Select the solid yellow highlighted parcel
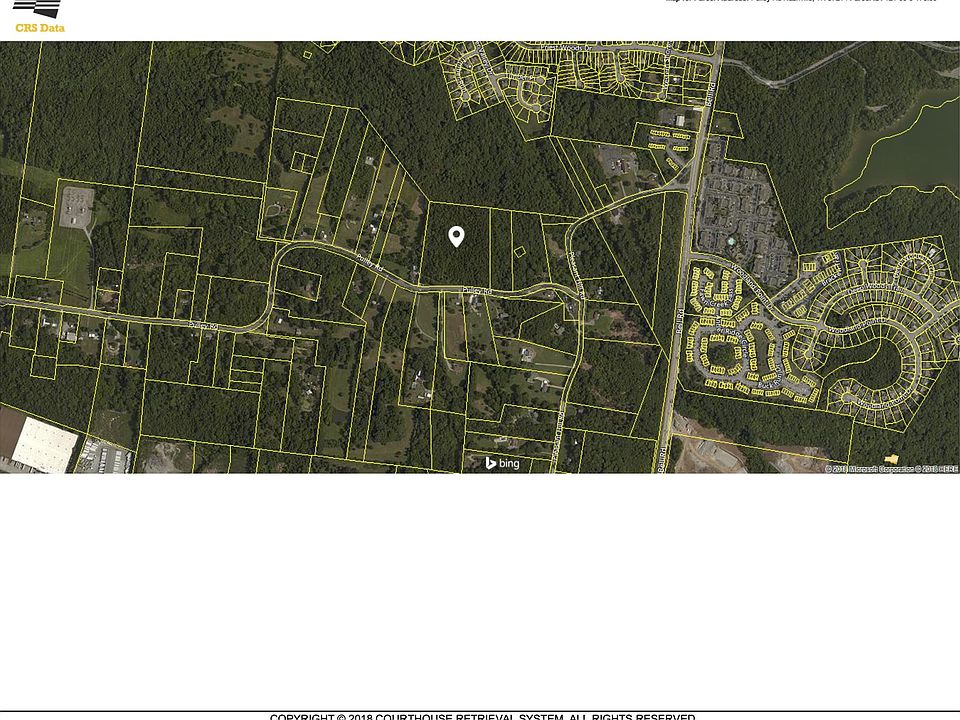Screen dimensions: 960x720 (x=891, y=459)
